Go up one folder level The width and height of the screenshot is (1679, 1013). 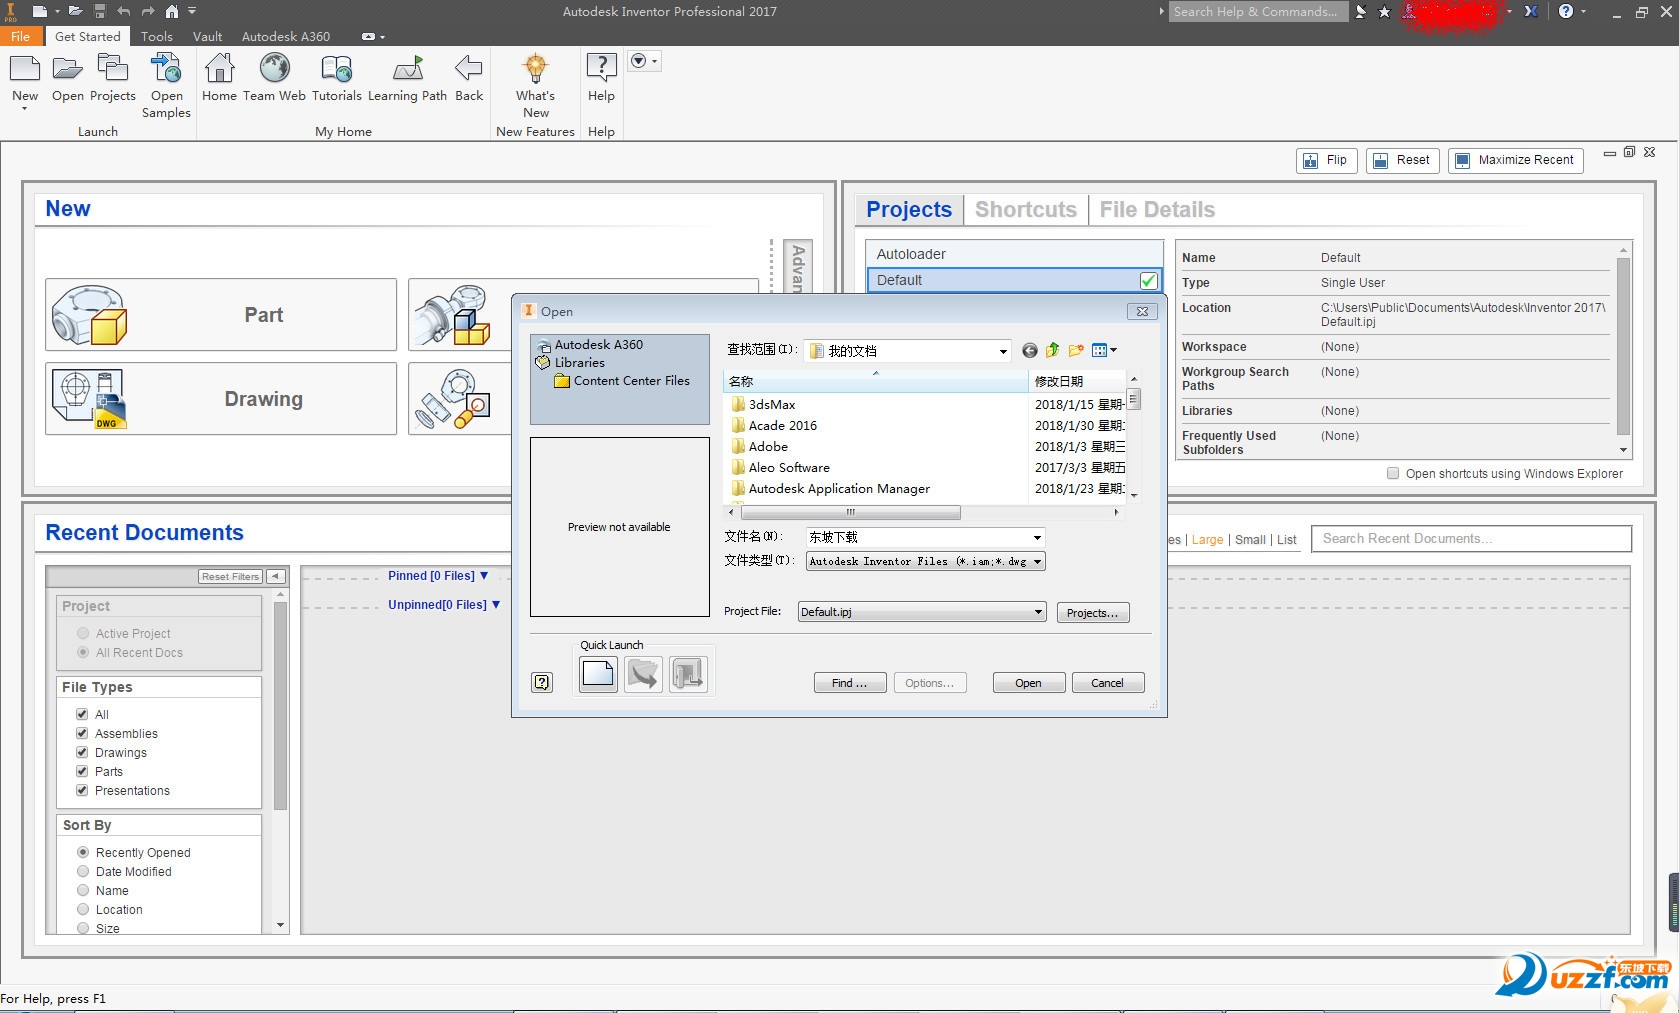(1052, 351)
